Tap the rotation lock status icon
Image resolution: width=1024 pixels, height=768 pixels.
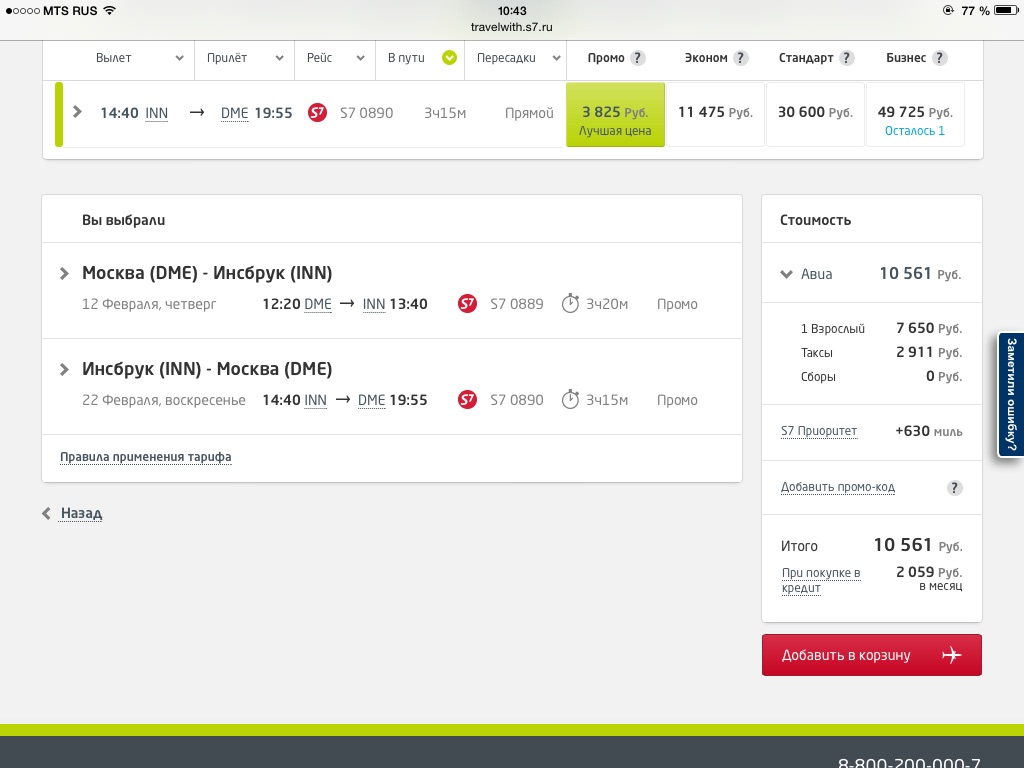click(948, 10)
